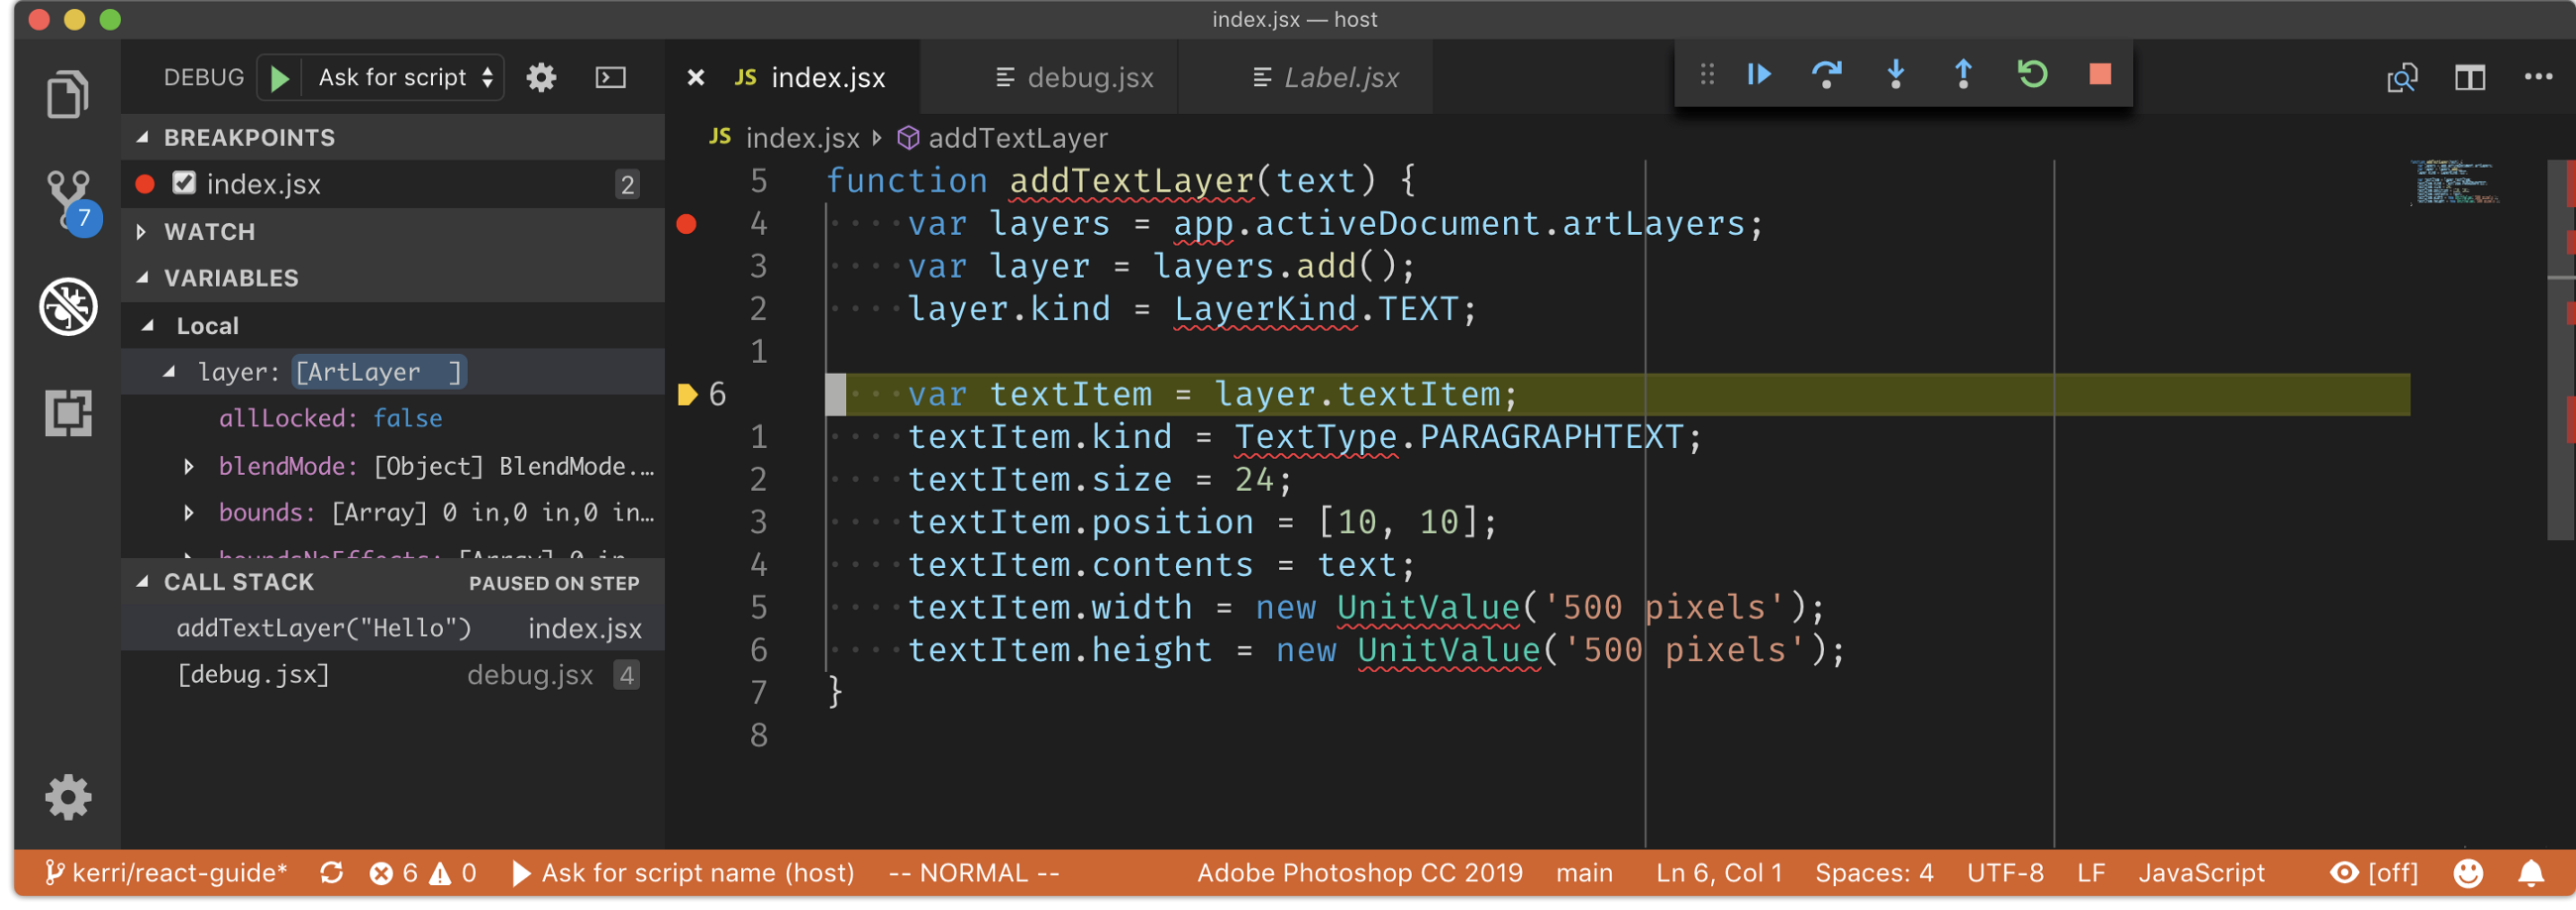
Task: Collapse the layer: [ArtLayer] variable
Action: (x=170, y=371)
